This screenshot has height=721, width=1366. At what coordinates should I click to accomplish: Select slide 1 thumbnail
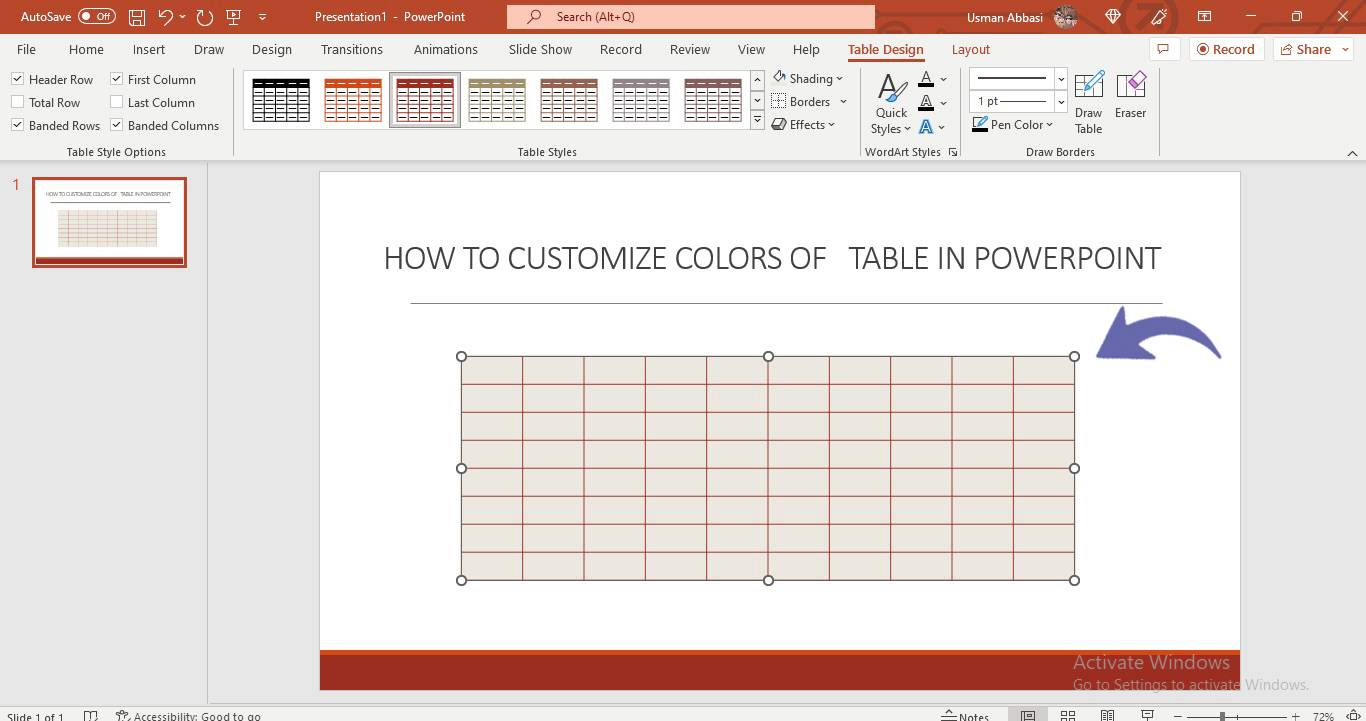pyautogui.click(x=109, y=222)
